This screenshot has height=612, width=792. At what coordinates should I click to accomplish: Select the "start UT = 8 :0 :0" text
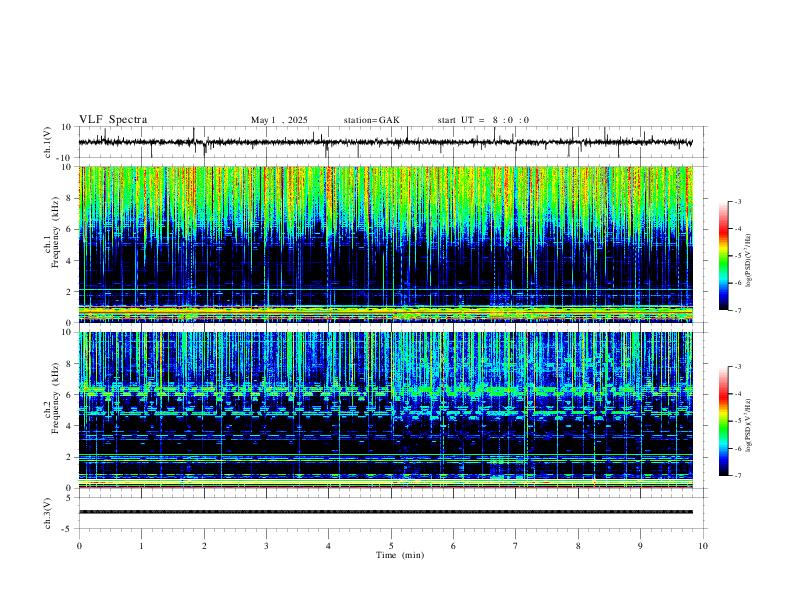click(x=483, y=120)
